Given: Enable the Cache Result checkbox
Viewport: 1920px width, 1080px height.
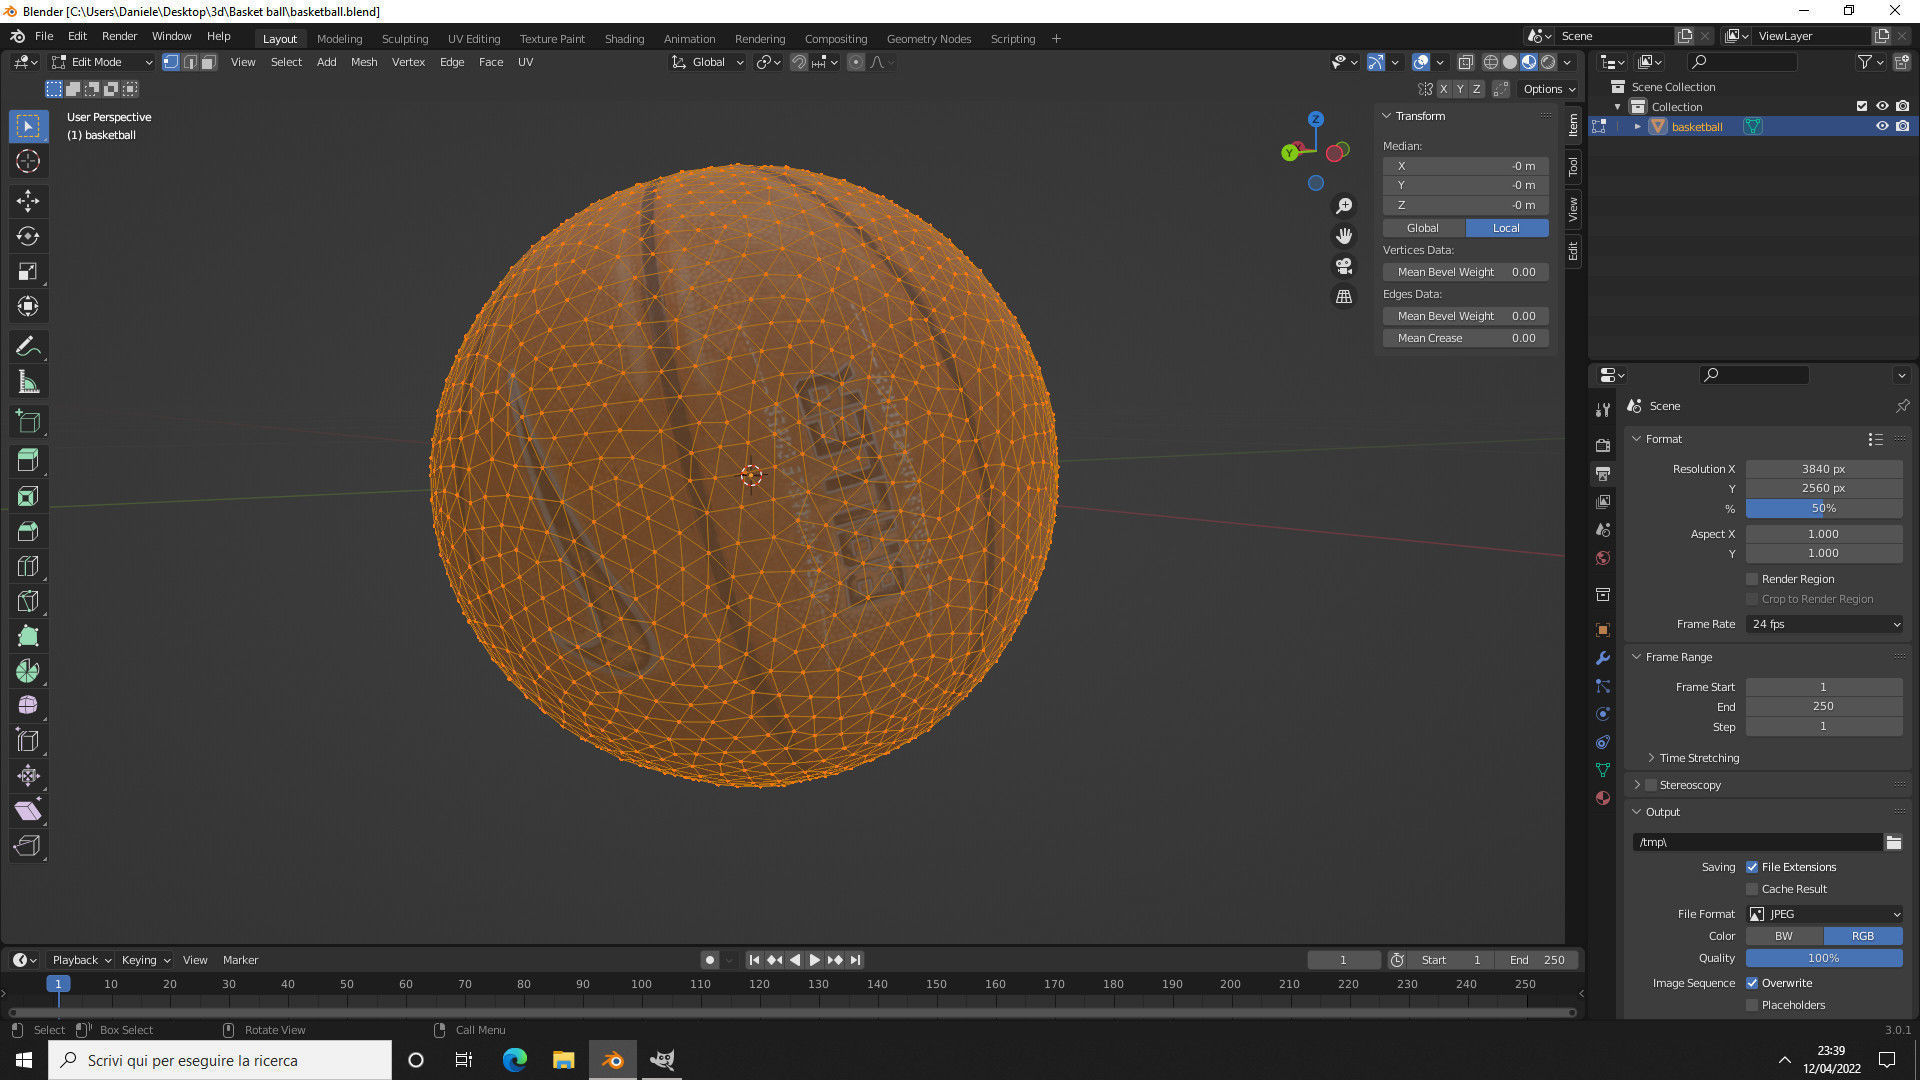Looking at the screenshot, I should (x=1752, y=889).
